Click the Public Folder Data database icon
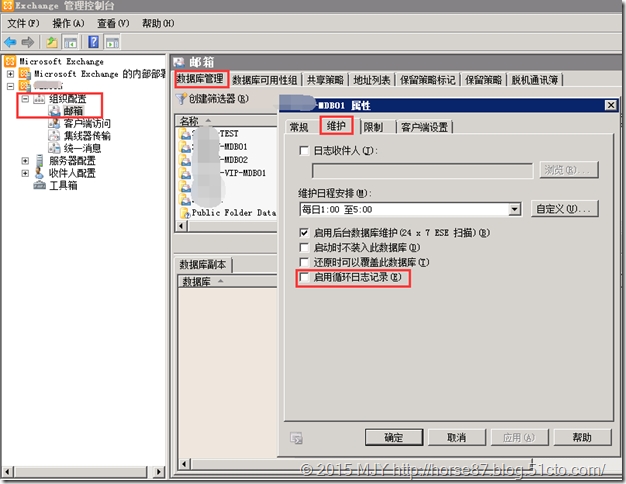Screen dimensions: 626x484 (x=185, y=213)
